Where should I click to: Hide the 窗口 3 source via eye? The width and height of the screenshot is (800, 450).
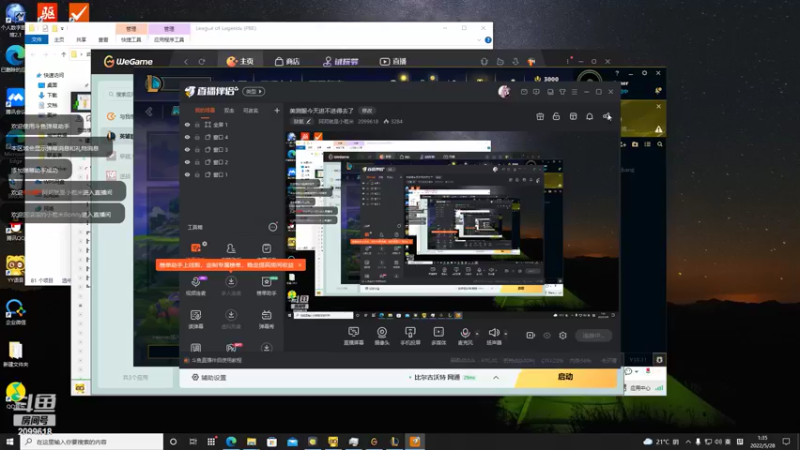coord(187,149)
